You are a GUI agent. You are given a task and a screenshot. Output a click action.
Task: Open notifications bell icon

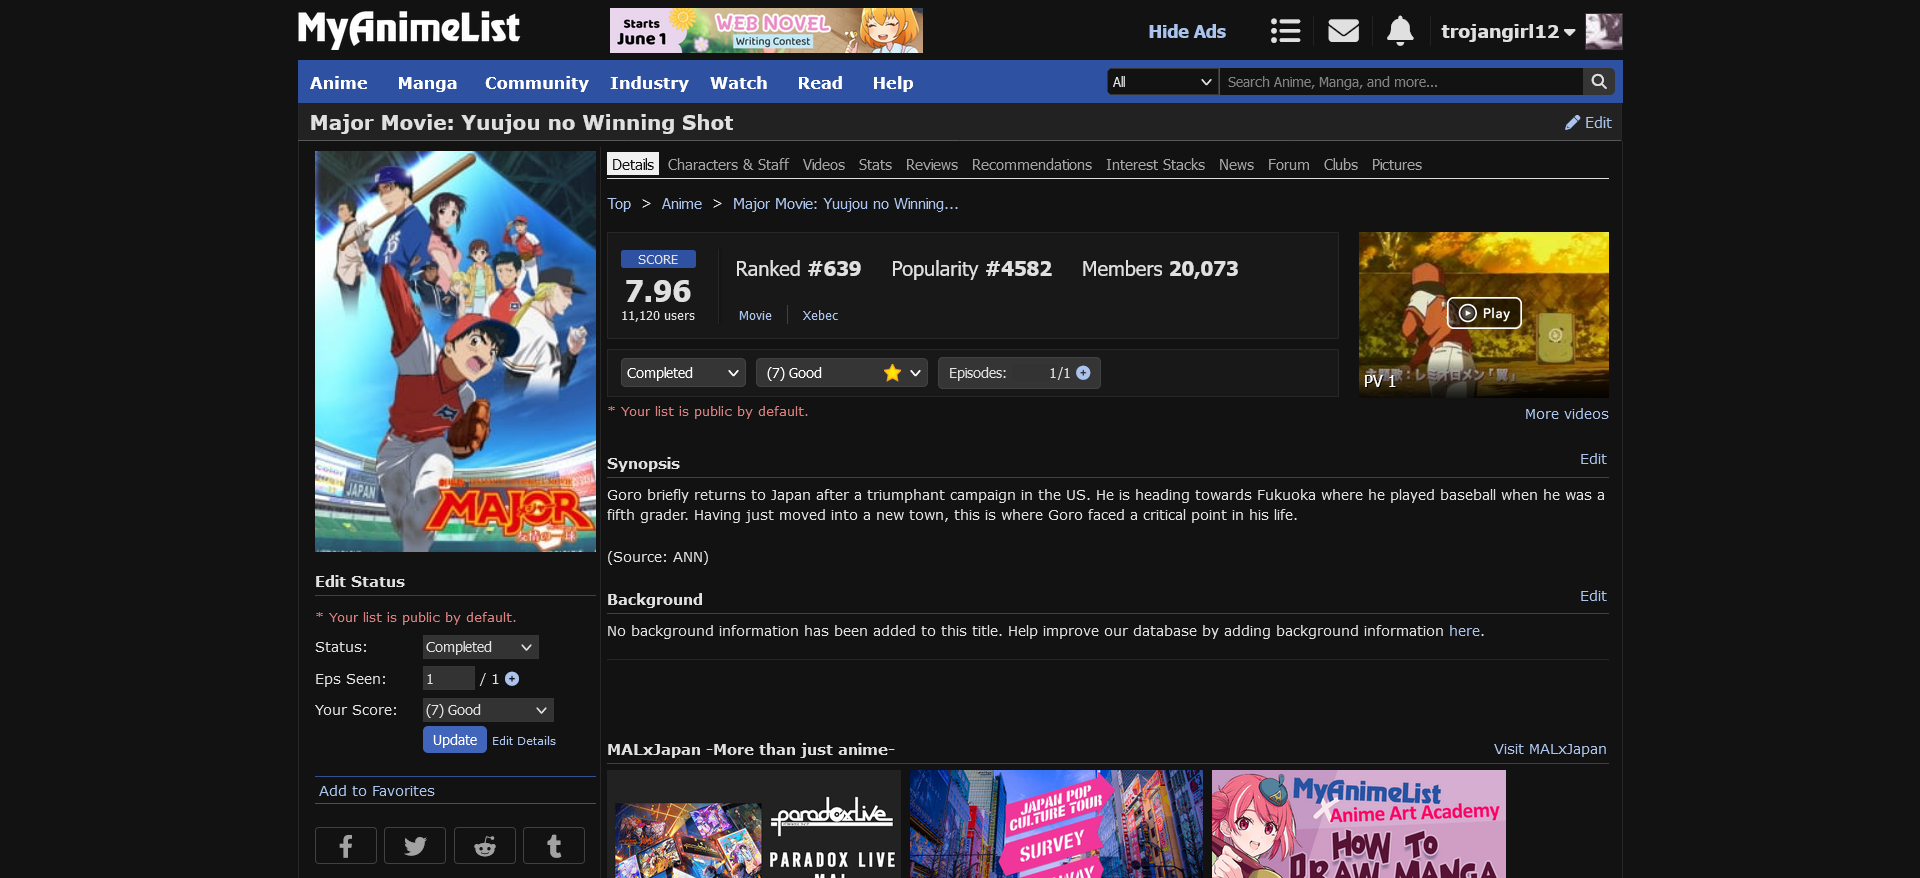click(1400, 31)
